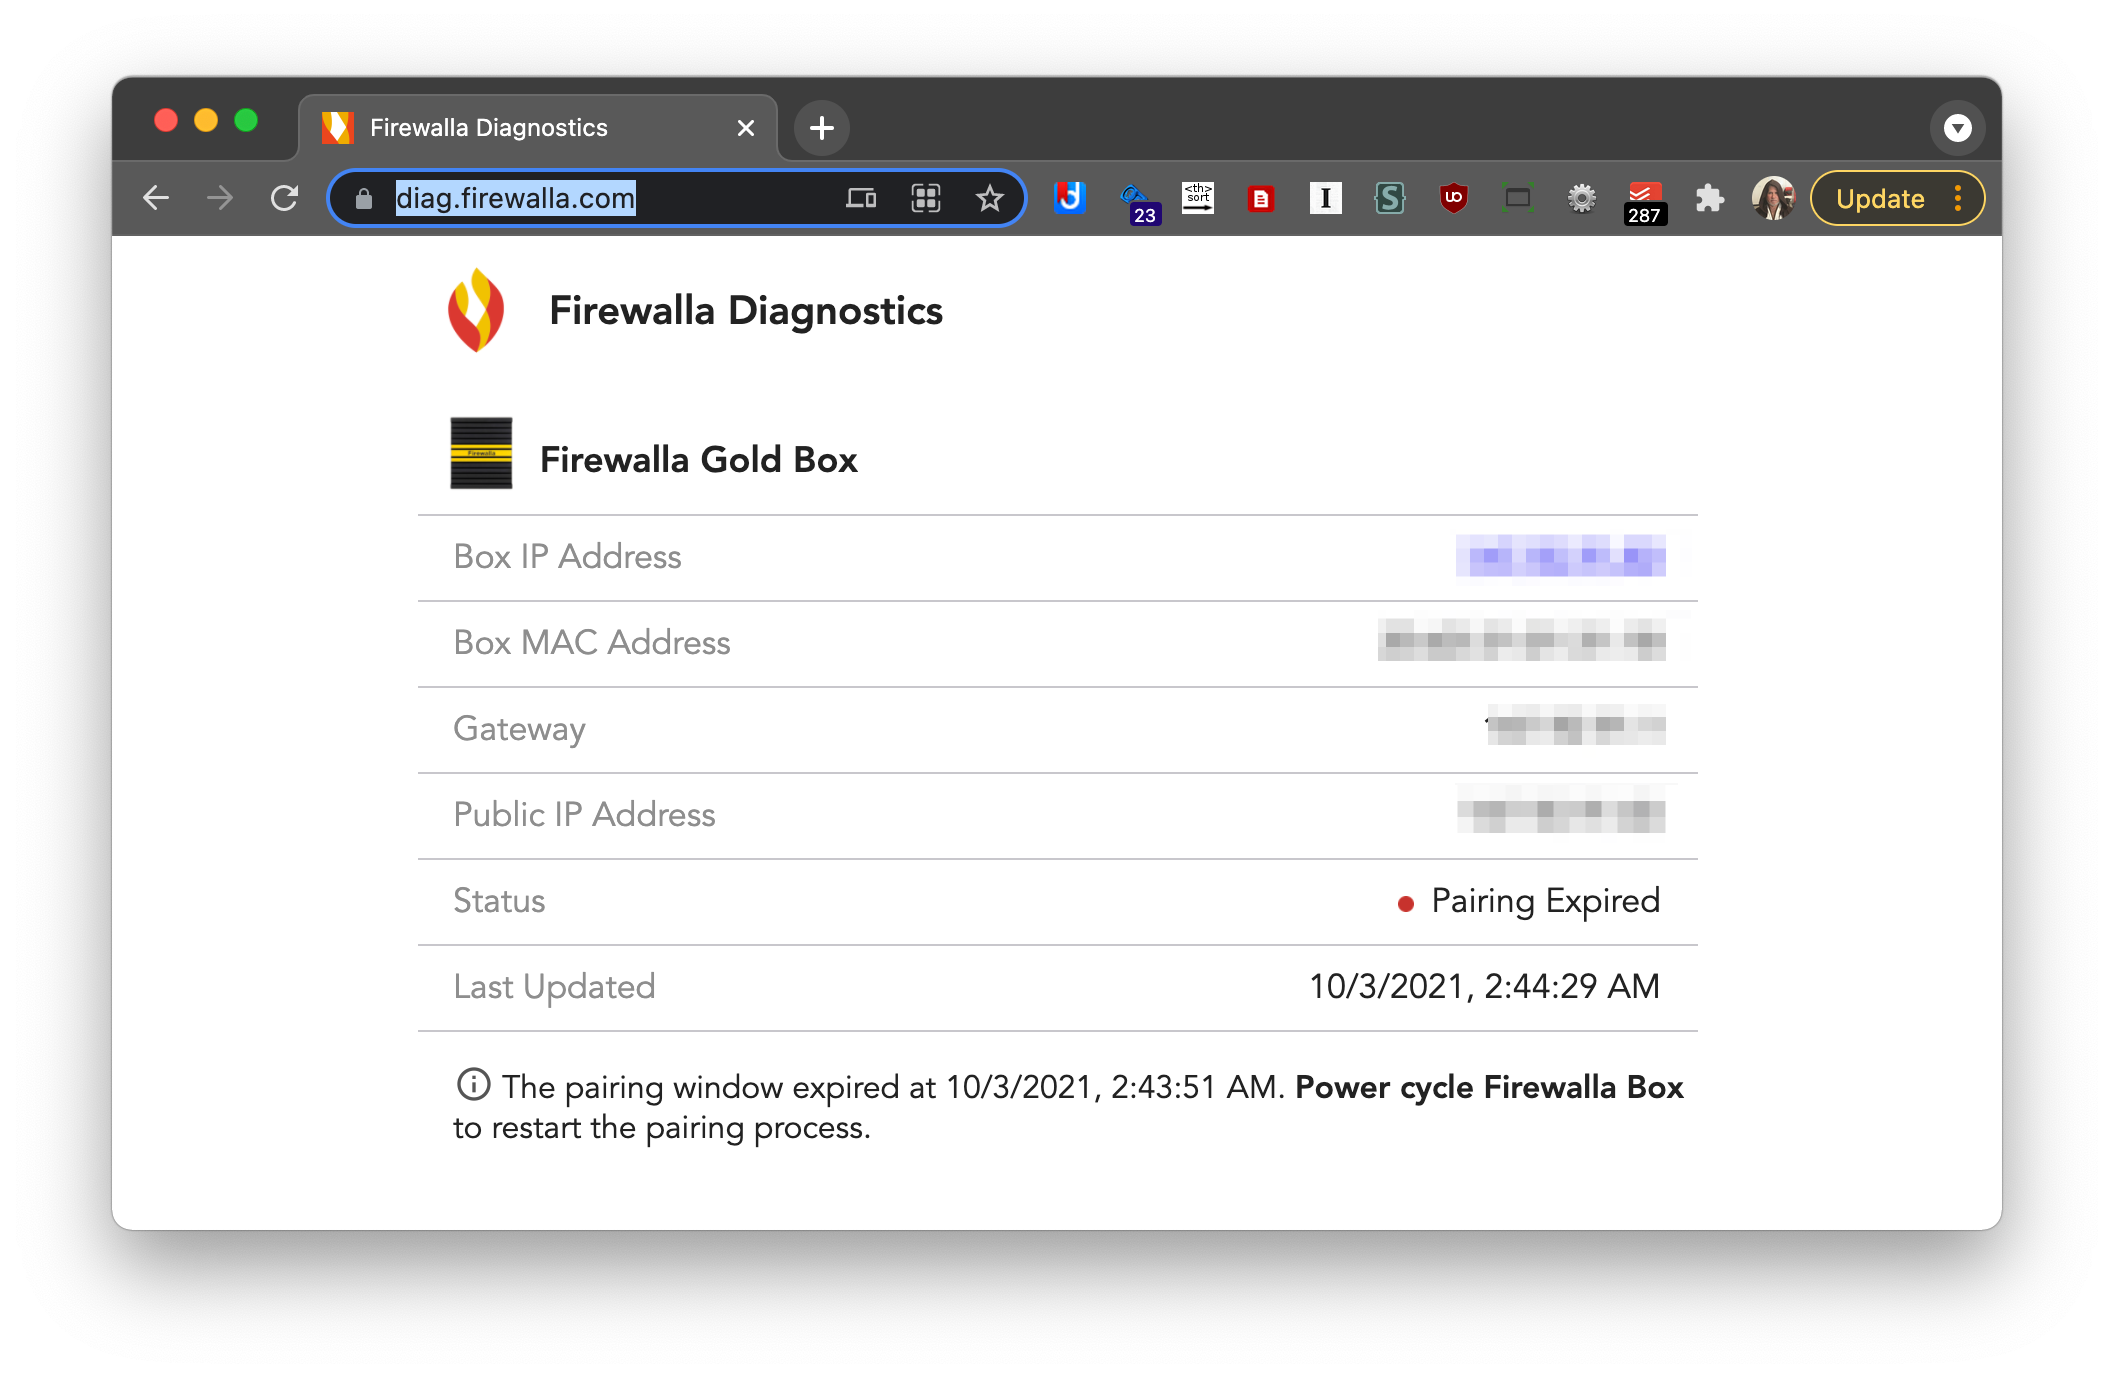
Task: Click the Box MAC Address label
Action: tap(592, 643)
